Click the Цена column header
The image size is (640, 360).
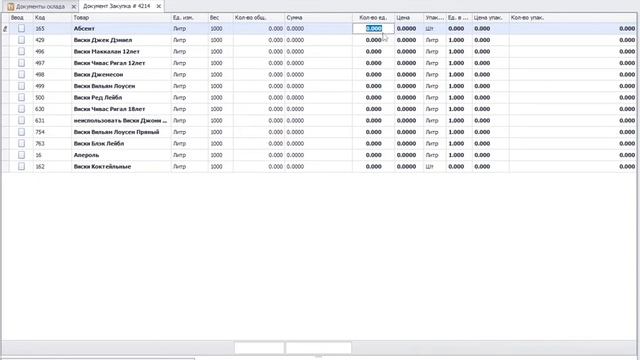(409, 18)
